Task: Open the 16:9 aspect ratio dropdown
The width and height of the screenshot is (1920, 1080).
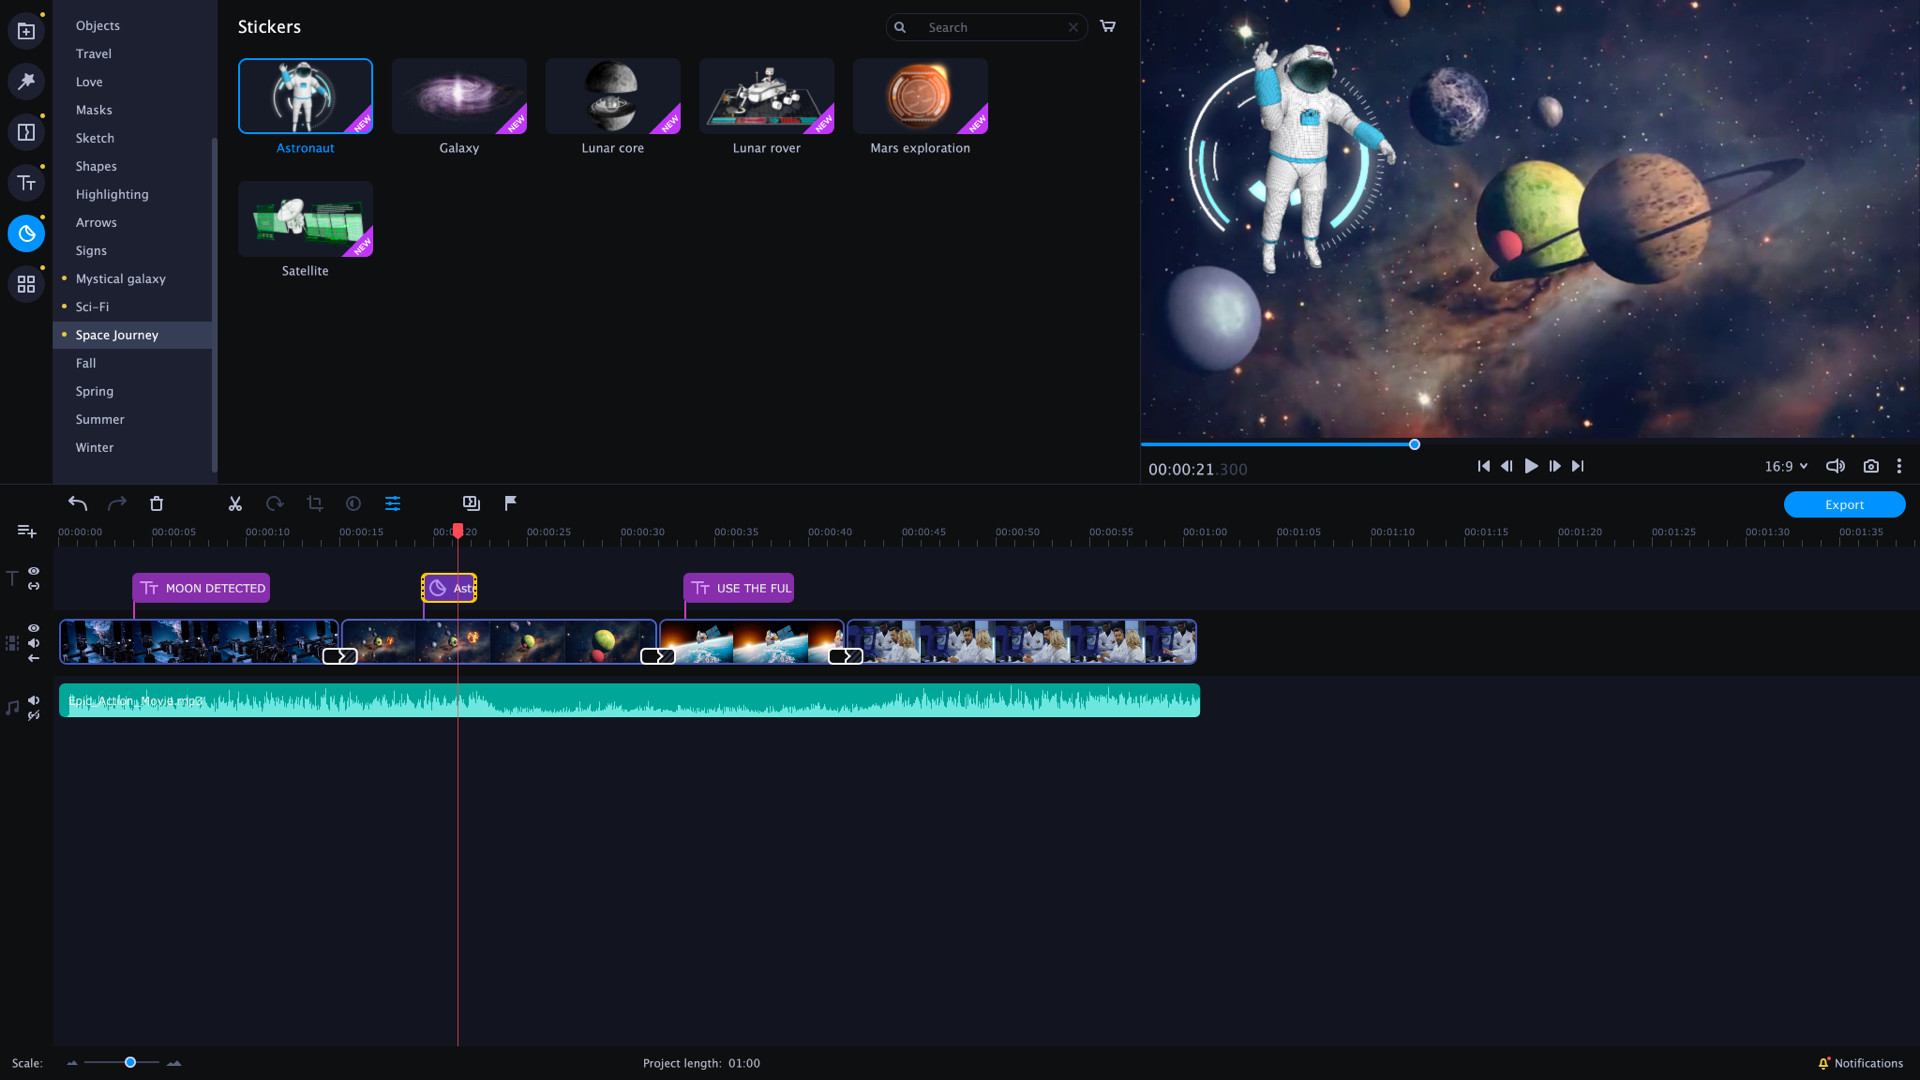Action: click(1786, 466)
